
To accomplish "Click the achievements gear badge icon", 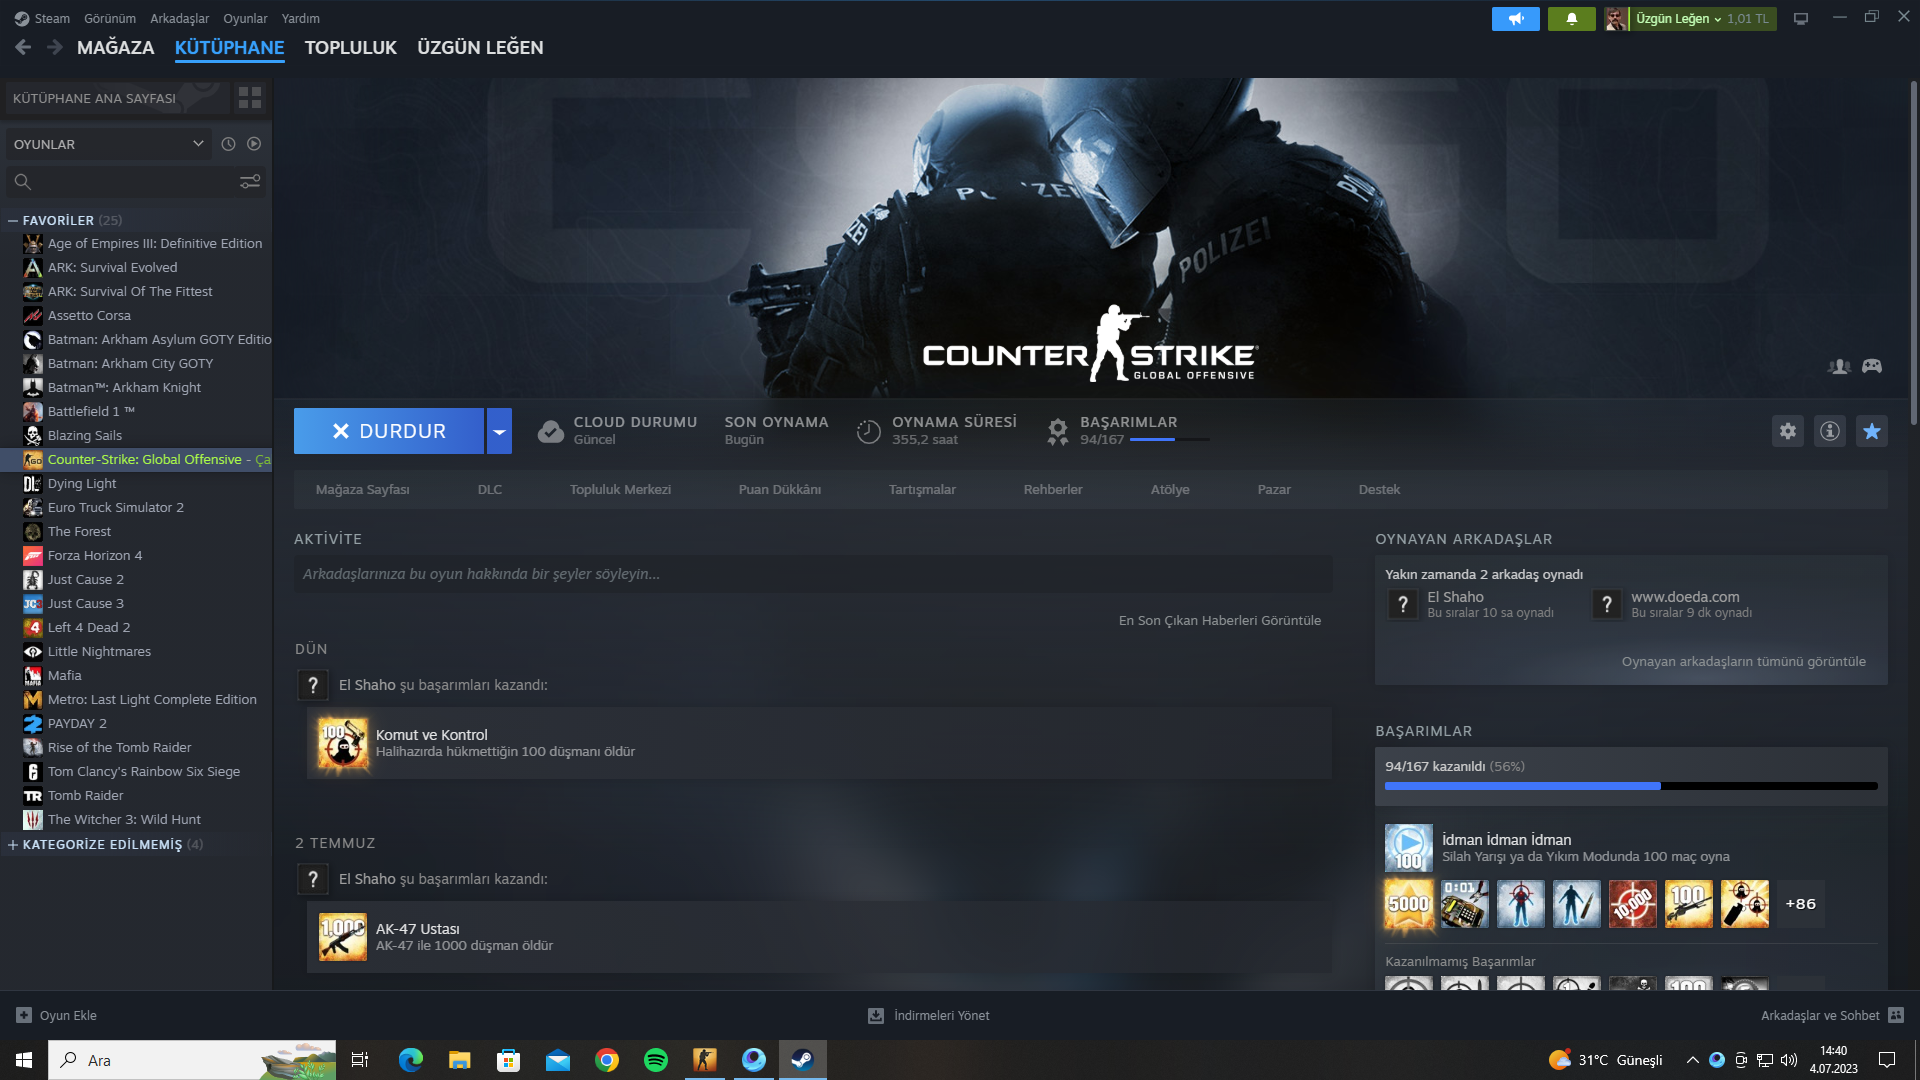I will [1057, 431].
